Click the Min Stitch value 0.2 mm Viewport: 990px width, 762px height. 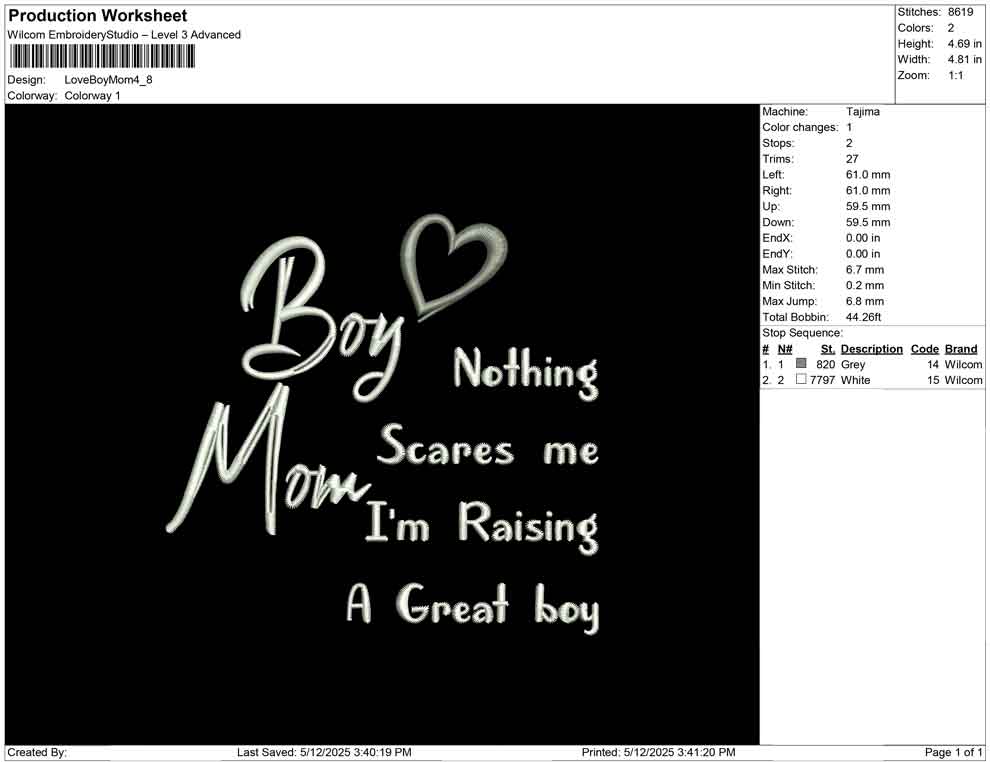(x=864, y=285)
